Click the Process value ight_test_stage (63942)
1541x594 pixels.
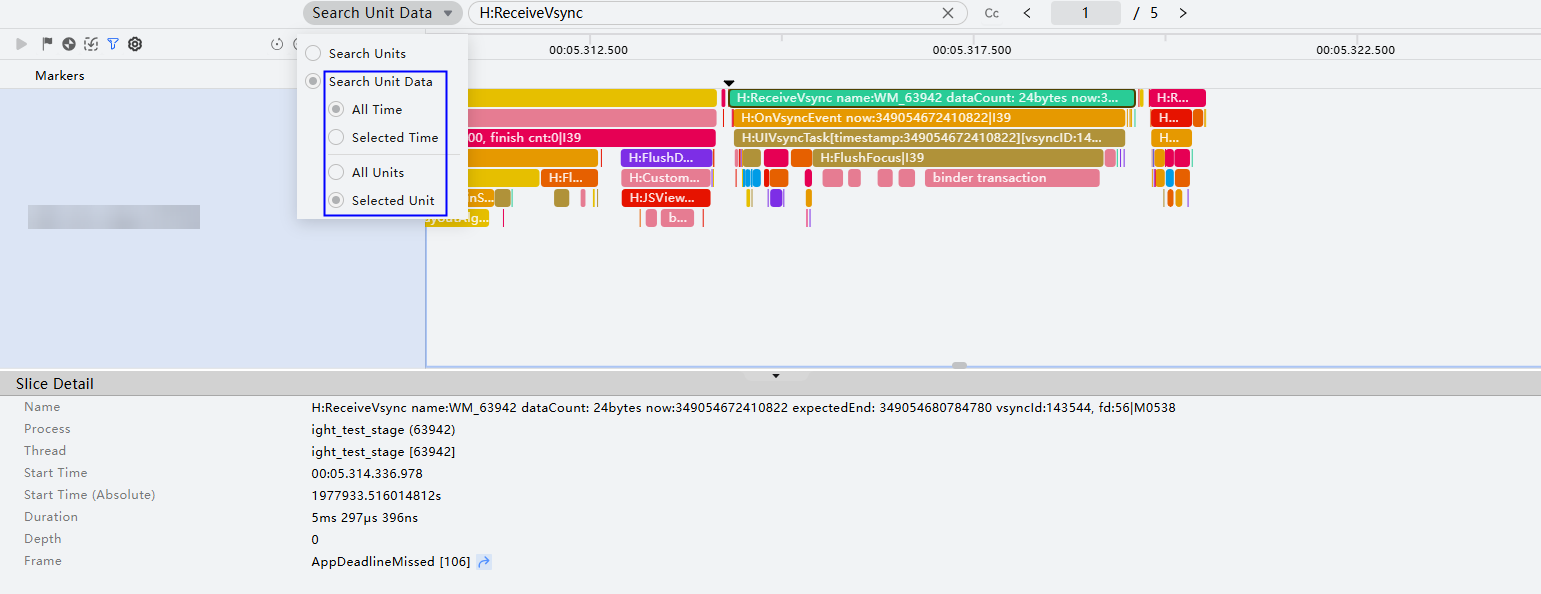coord(384,429)
